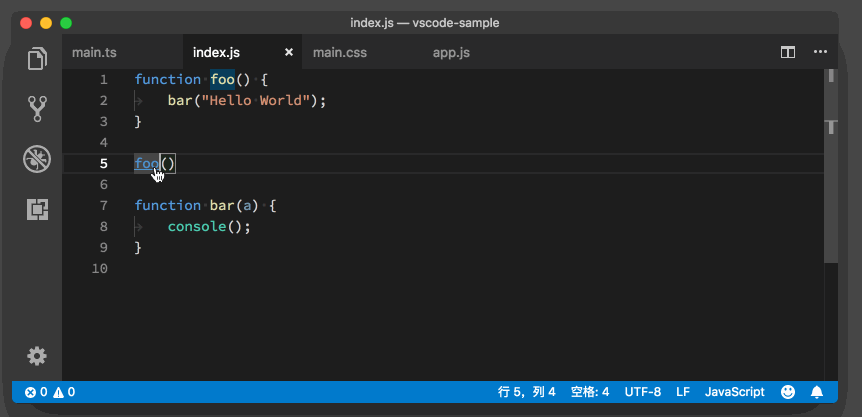Show notifications via the bell icon

coord(817,392)
